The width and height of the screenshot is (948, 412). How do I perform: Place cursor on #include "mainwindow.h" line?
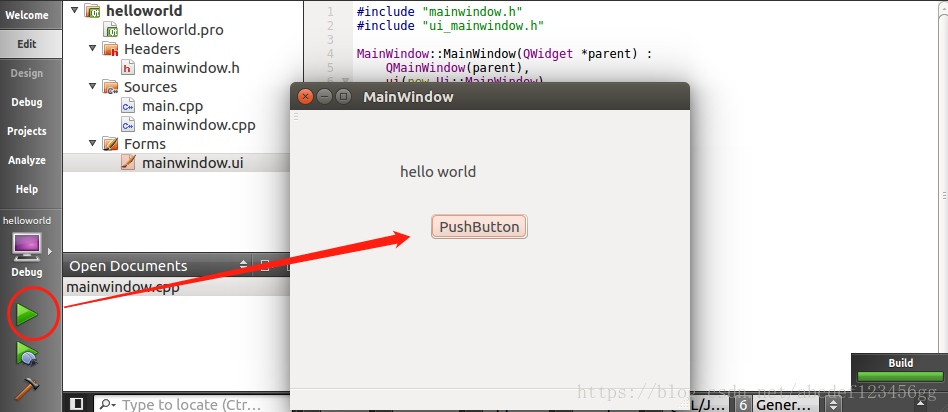point(440,11)
